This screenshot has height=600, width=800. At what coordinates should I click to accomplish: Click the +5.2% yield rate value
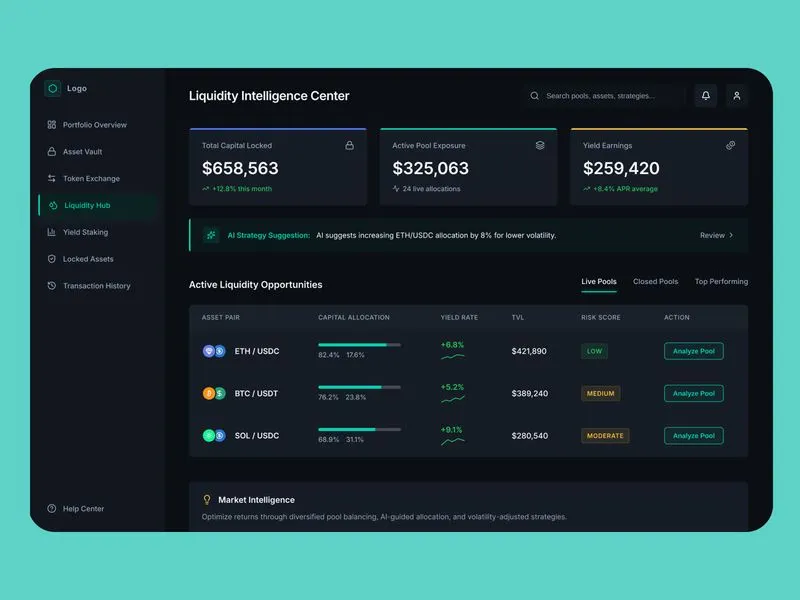(453, 387)
